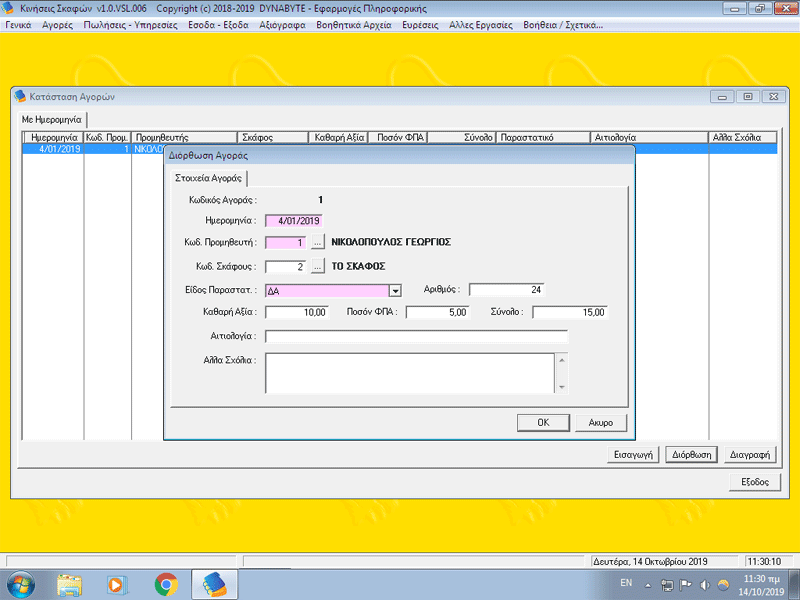Open the Αγορές menu
The image size is (800, 600).
pos(57,25)
